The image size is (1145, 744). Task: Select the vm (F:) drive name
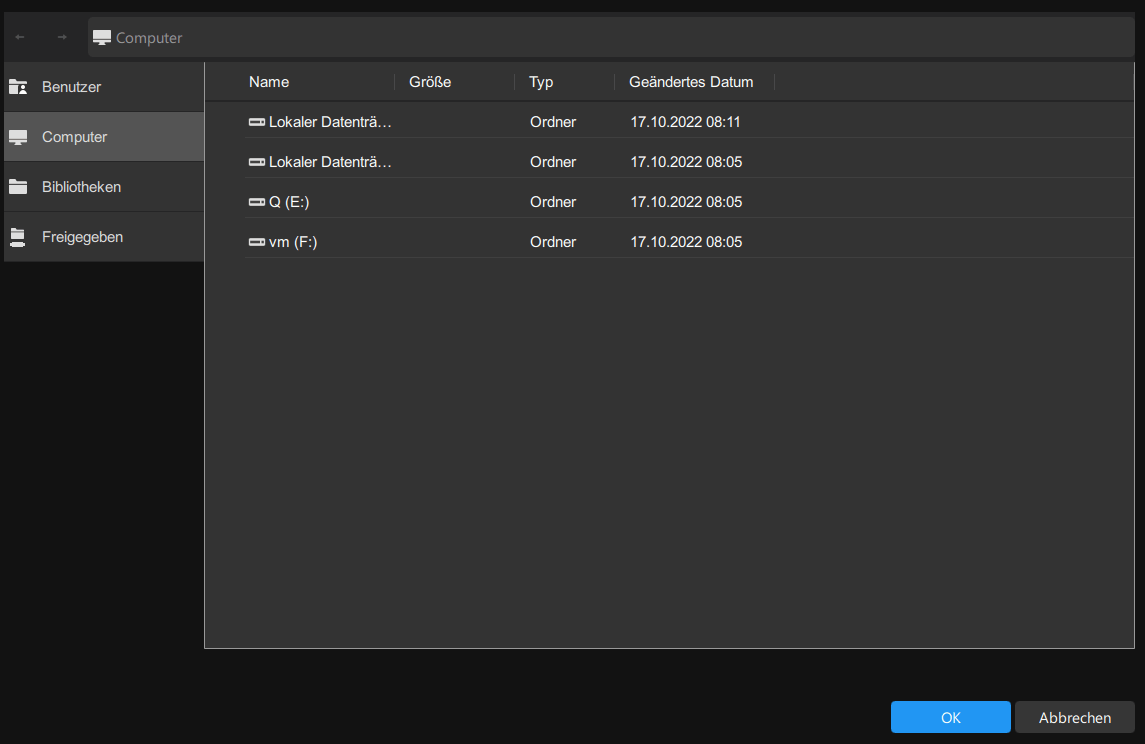293,242
